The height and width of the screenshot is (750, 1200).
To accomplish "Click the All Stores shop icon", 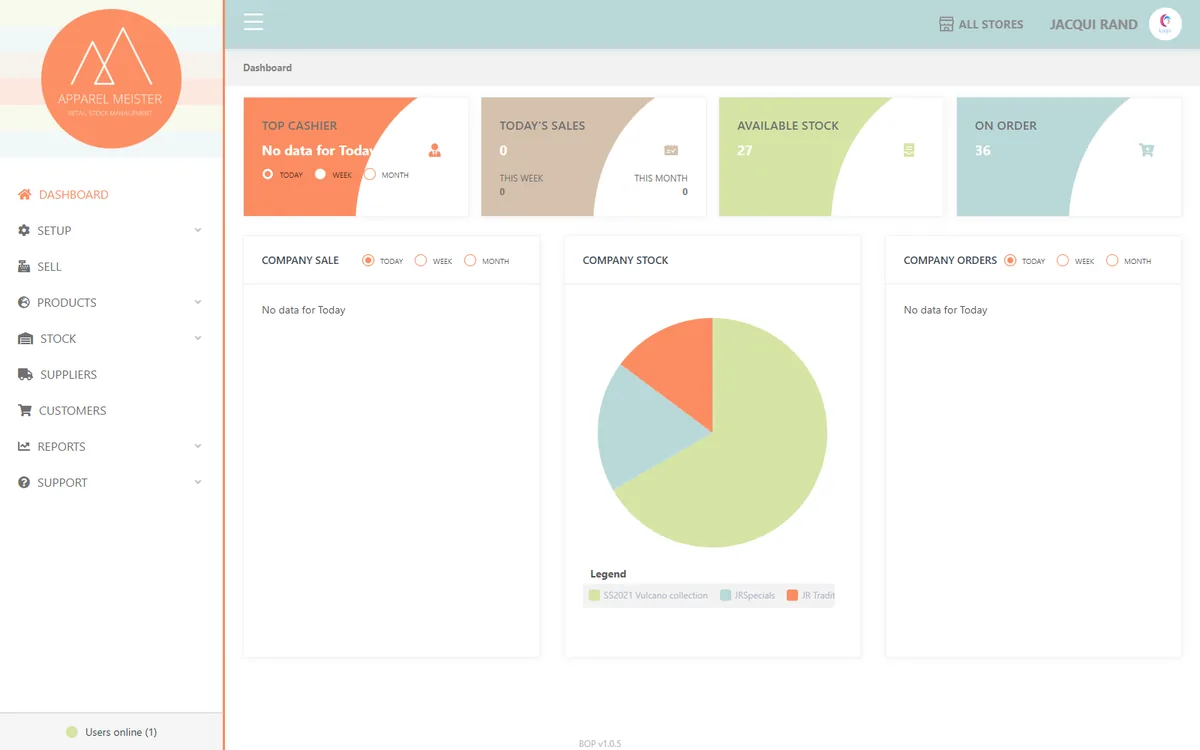I will coord(946,24).
